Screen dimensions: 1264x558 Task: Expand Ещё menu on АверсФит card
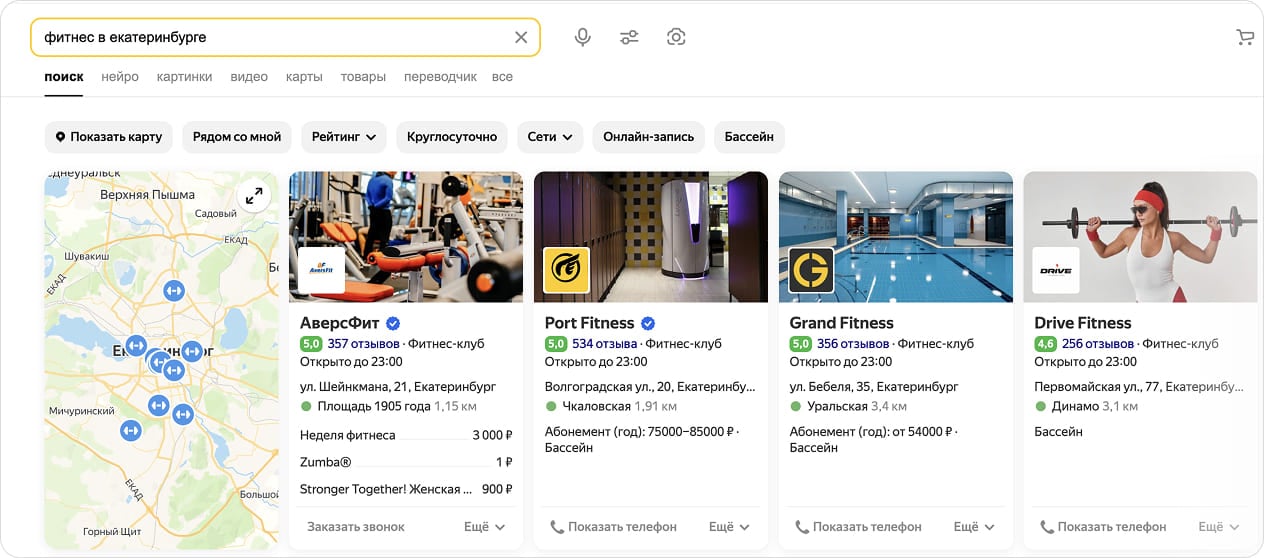tap(485, 526)
